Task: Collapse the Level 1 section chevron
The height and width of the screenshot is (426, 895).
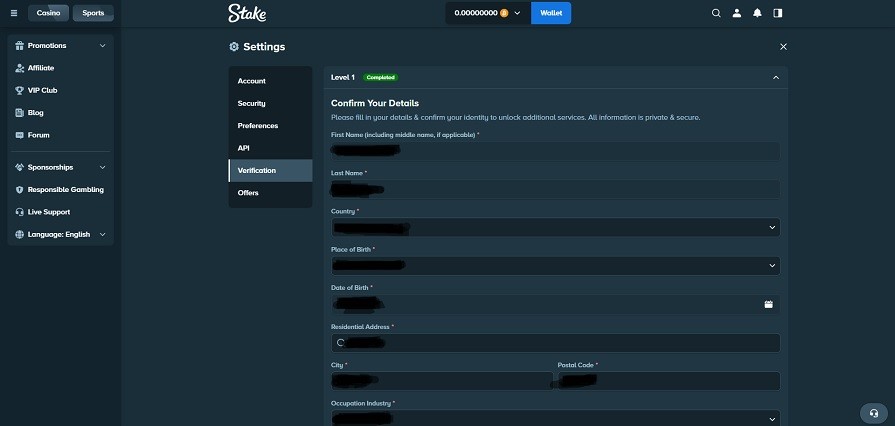Action: coord(776,78)
